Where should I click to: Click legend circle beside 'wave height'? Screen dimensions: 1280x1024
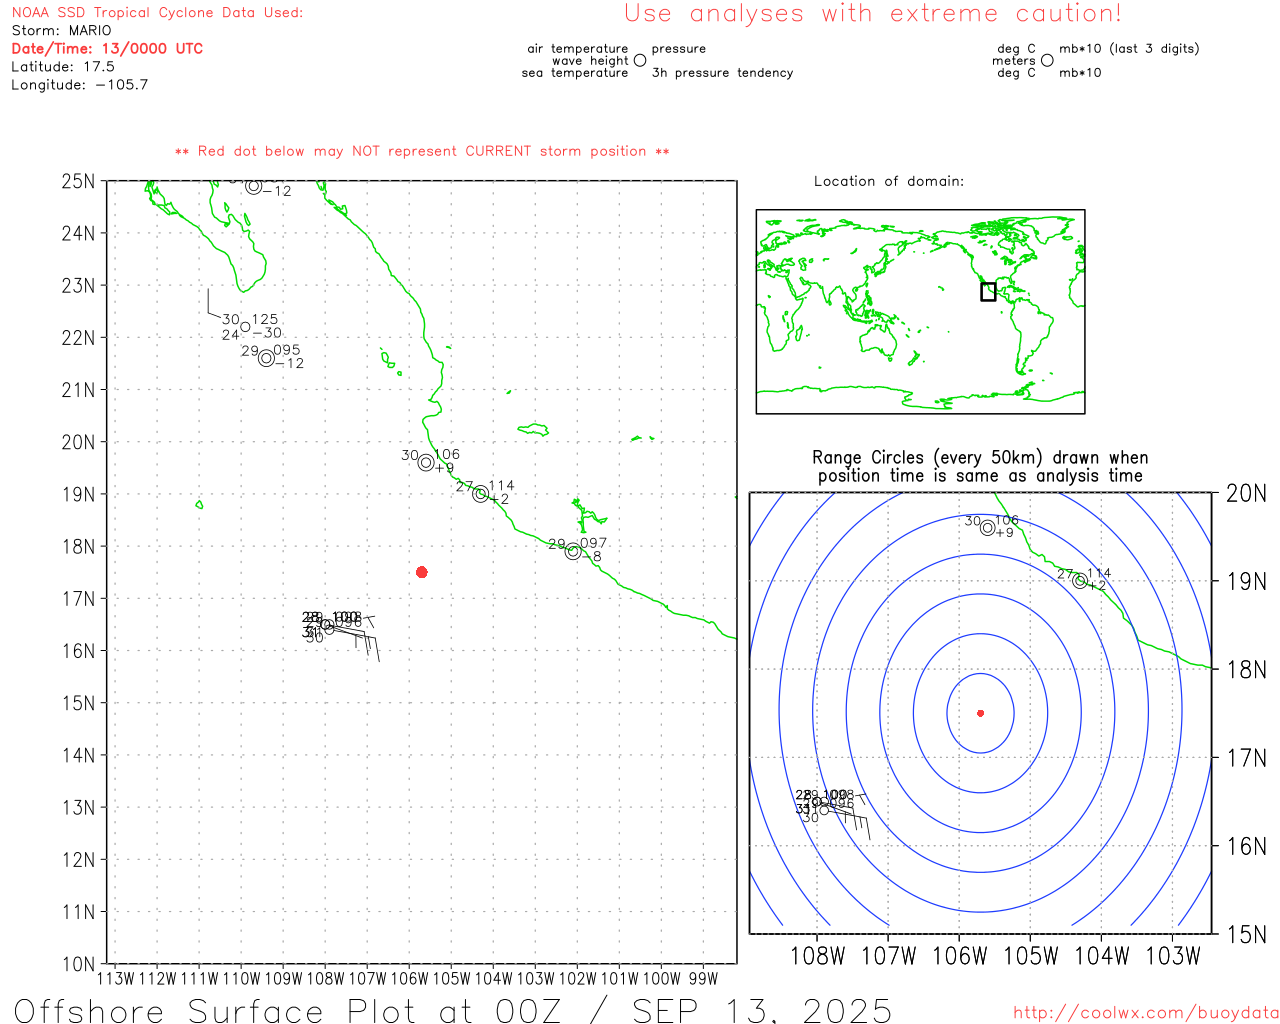tap(640, 60)
